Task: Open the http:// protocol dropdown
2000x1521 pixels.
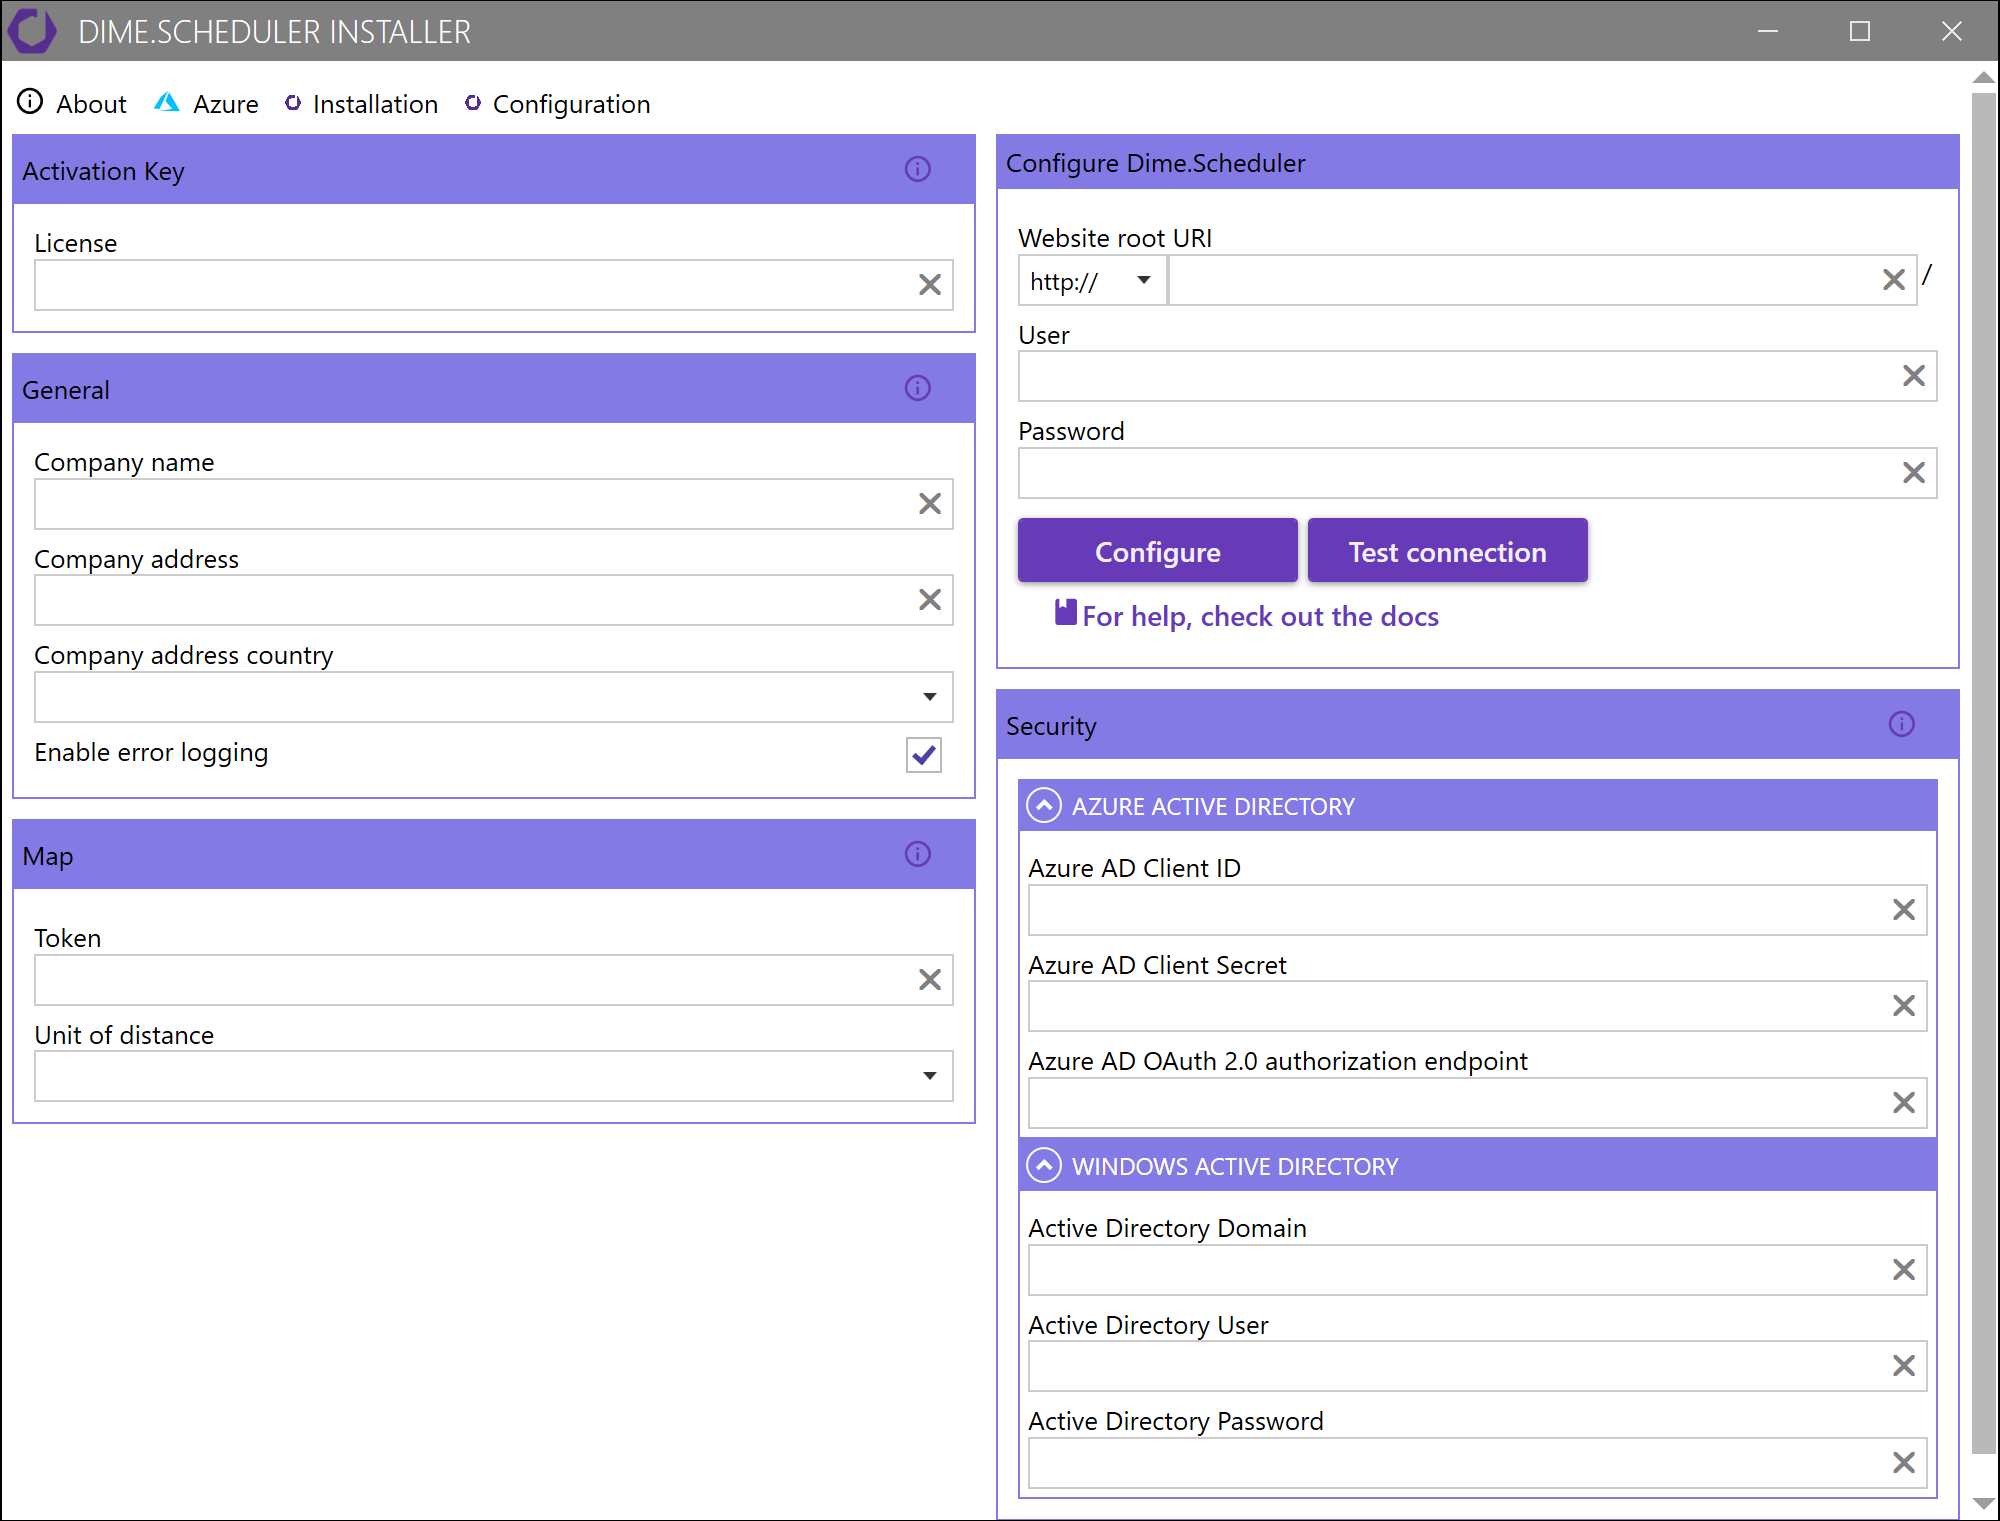Action: click(1092, 281)
